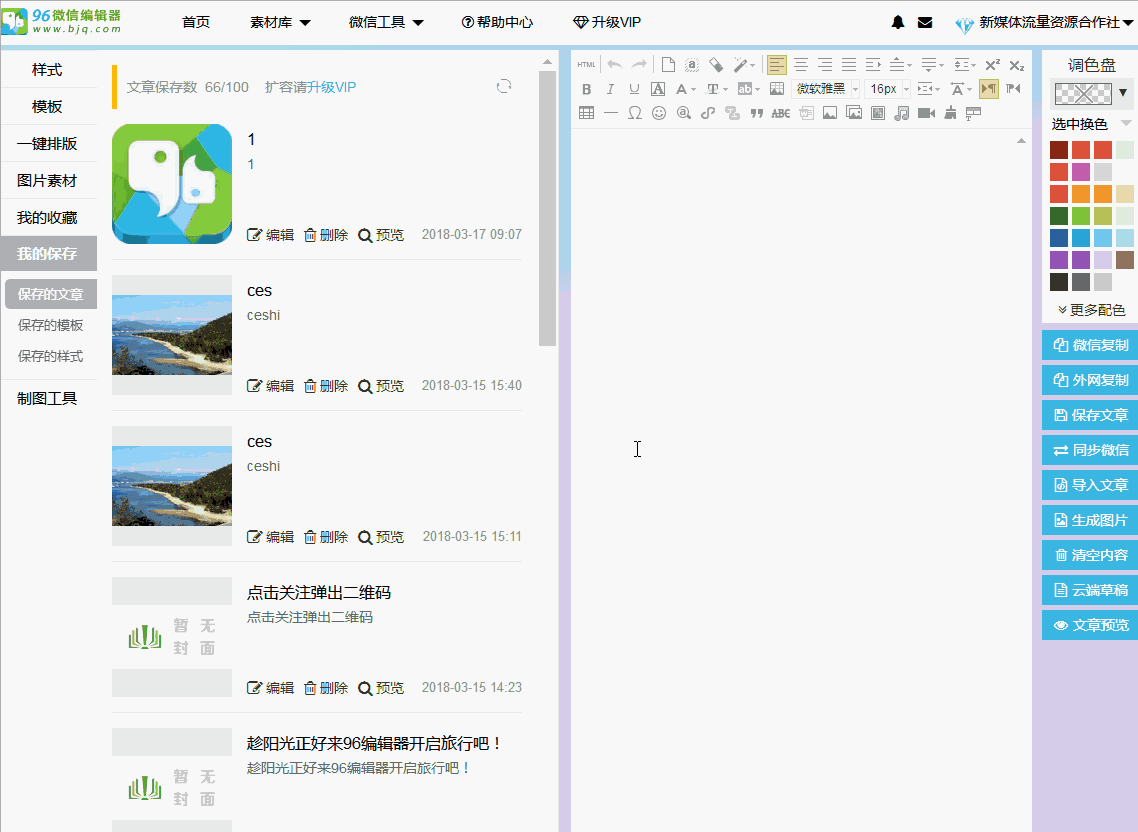Click the 保存文章 button
Screen dimensions: 1138x832
tap(1090, 415)
